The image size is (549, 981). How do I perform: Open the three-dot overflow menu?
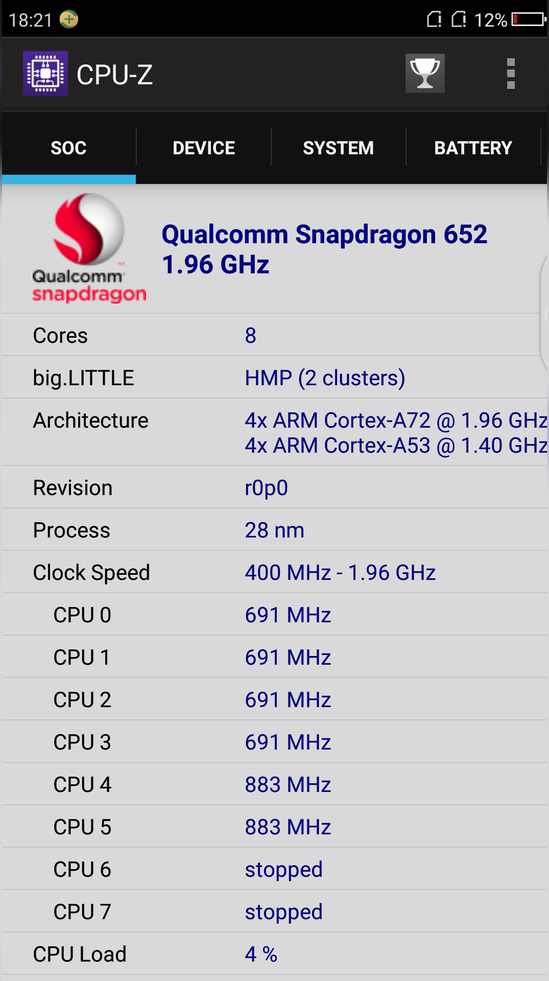pos(510,74)
